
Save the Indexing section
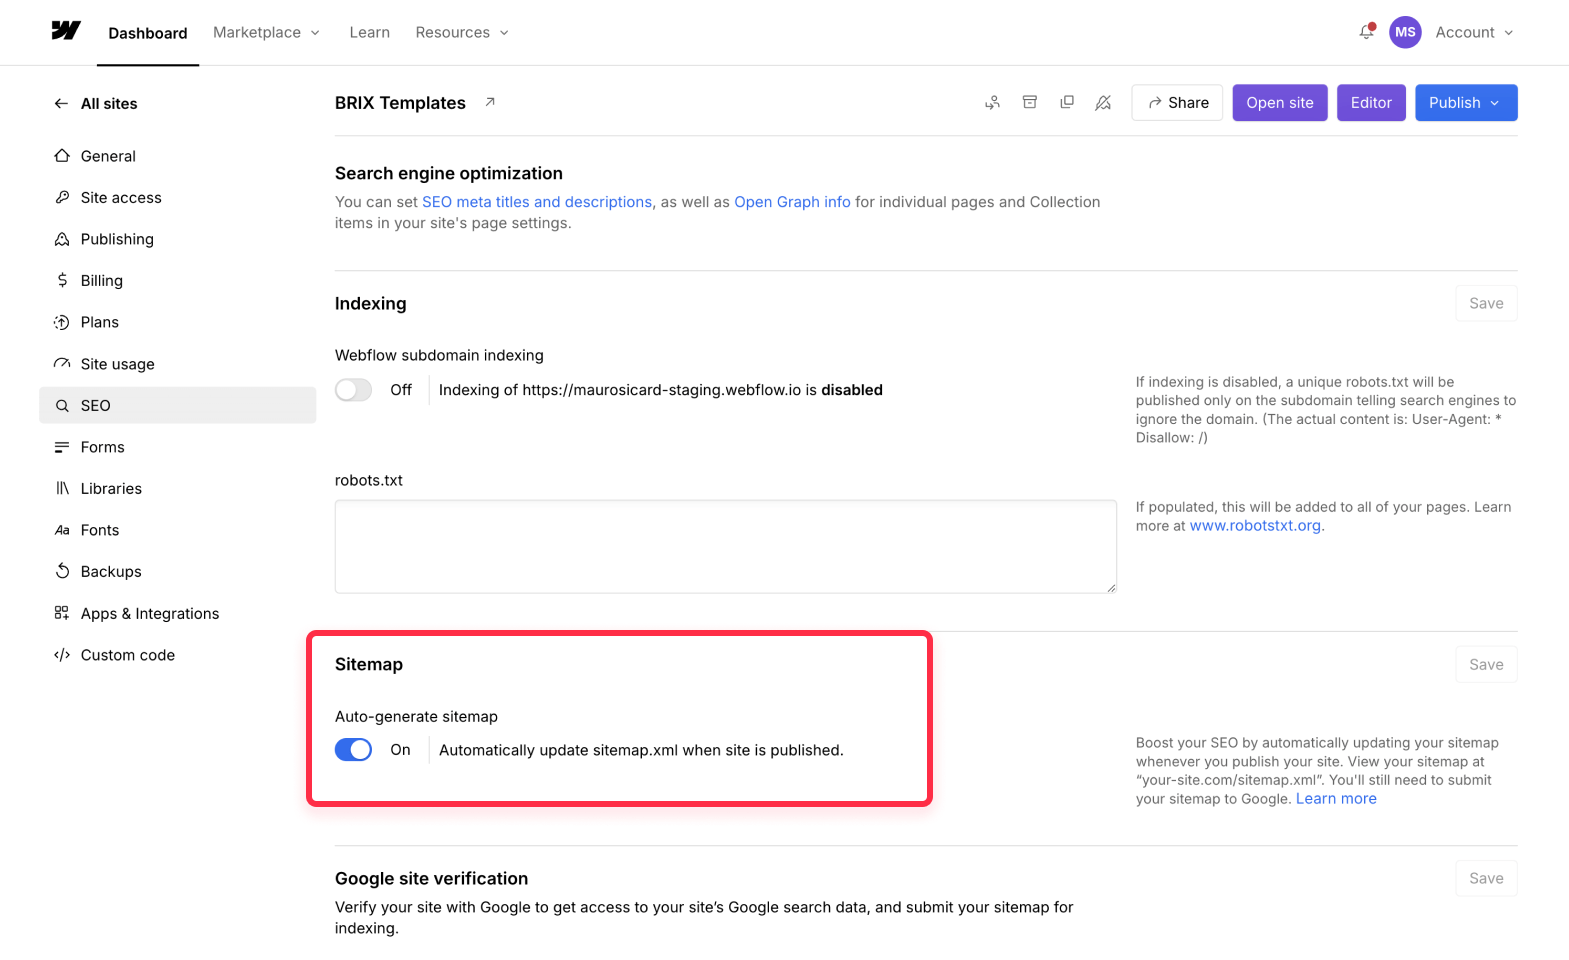point(1486,303)
